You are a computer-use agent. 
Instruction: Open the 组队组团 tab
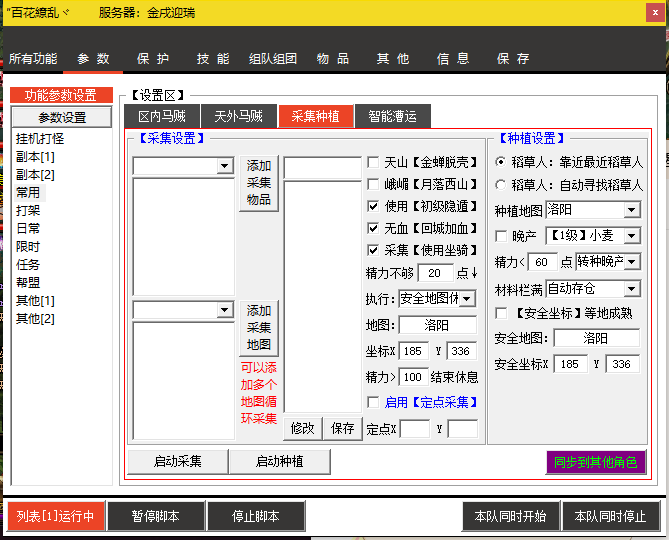coord(273,58)
